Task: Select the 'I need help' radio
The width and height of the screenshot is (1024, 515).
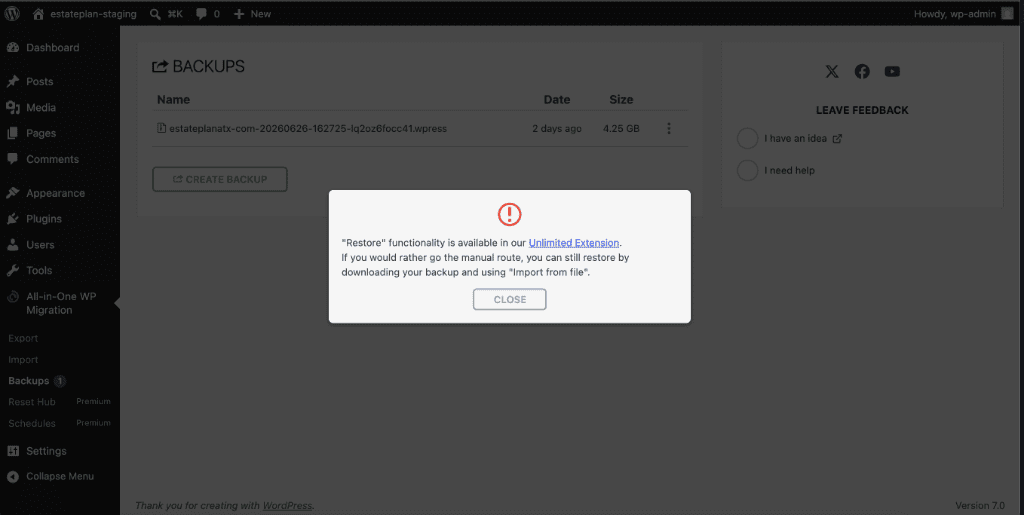Action: click(747, 170)
